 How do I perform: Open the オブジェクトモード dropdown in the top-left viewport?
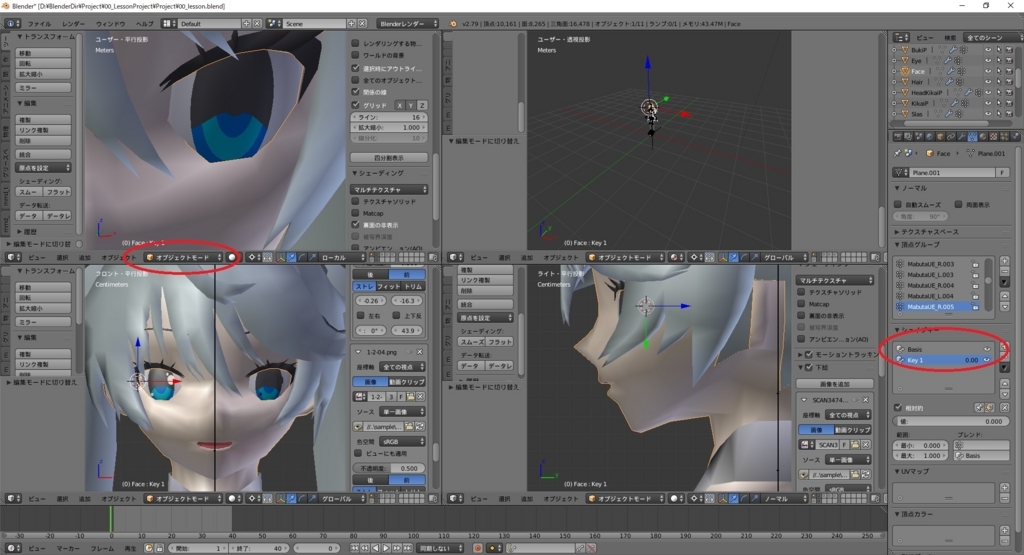click(x=184, y=257)
